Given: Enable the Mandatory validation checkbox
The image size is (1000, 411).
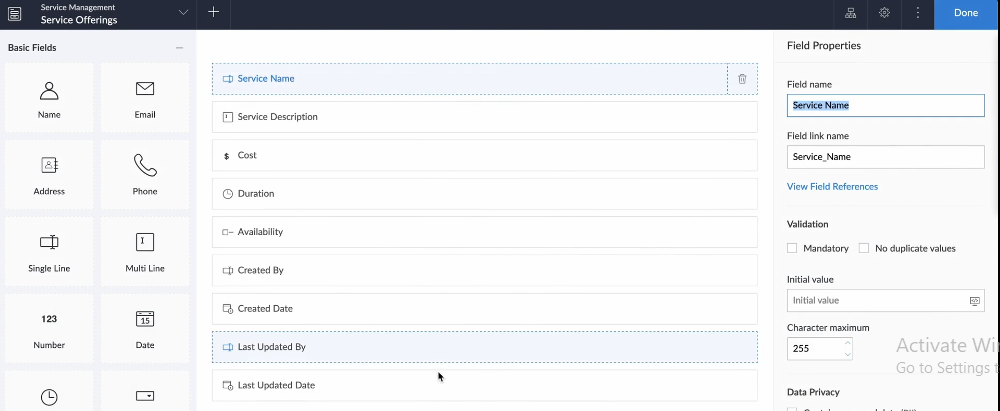Looking at the screenshot, I should point(792,248).
